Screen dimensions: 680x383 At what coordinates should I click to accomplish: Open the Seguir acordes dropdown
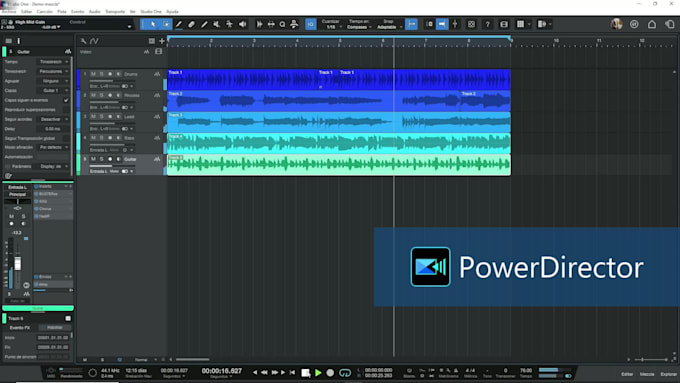[53, 119]
